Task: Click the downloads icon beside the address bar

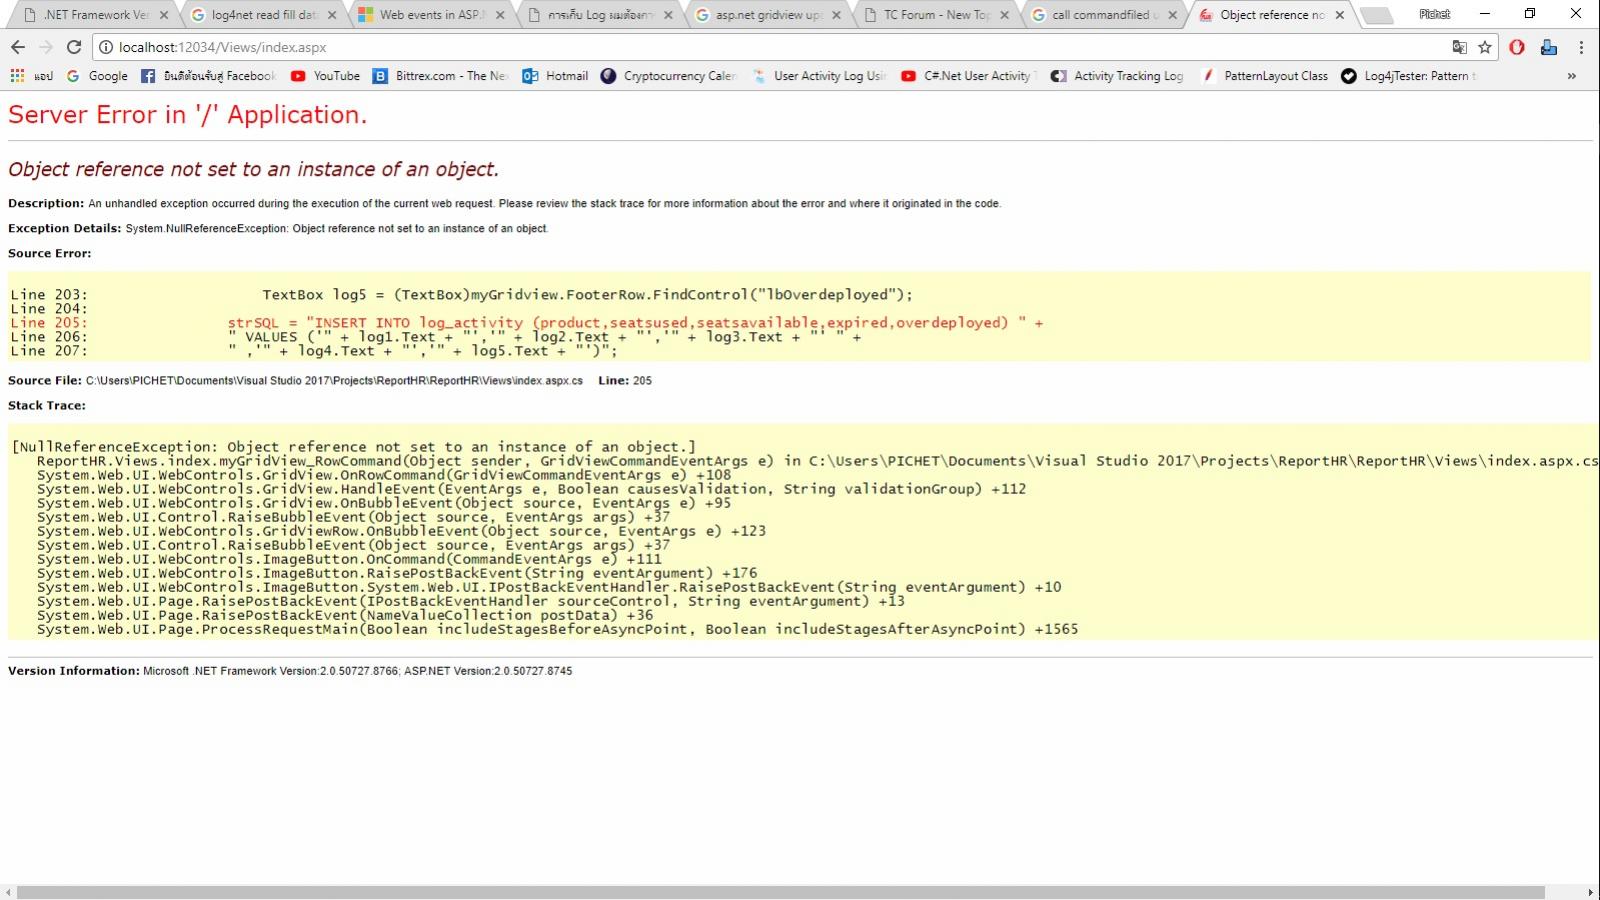Action: pos(1550,47)
